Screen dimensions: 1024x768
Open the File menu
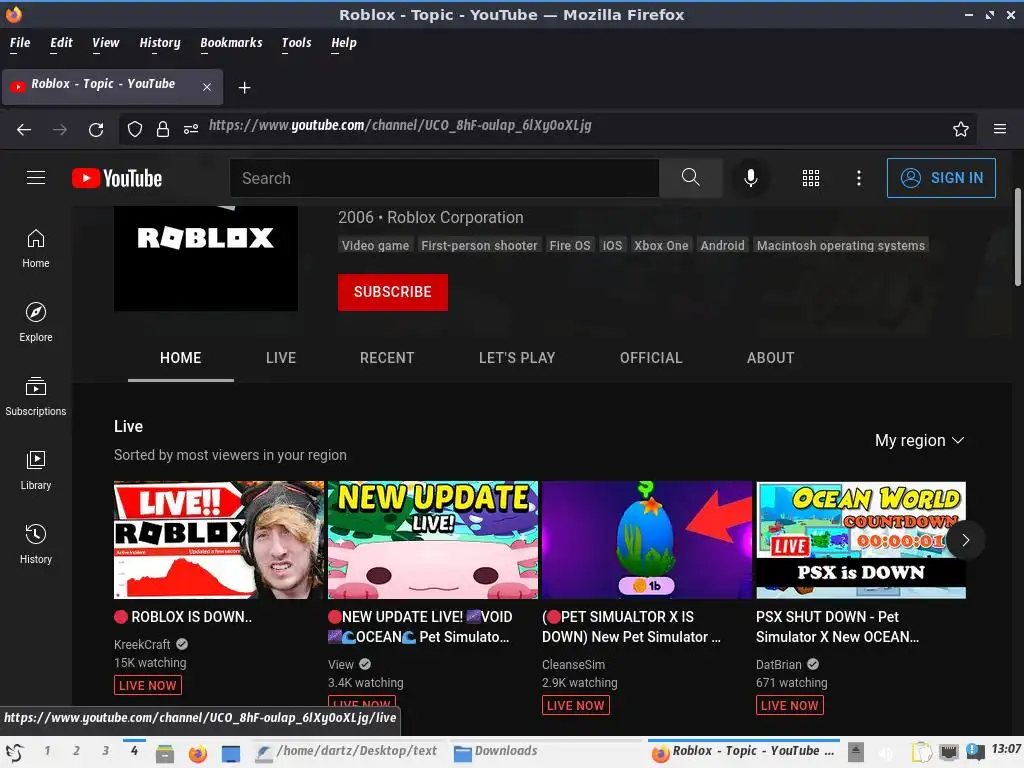pyautogui.click(x=20, y=43)
